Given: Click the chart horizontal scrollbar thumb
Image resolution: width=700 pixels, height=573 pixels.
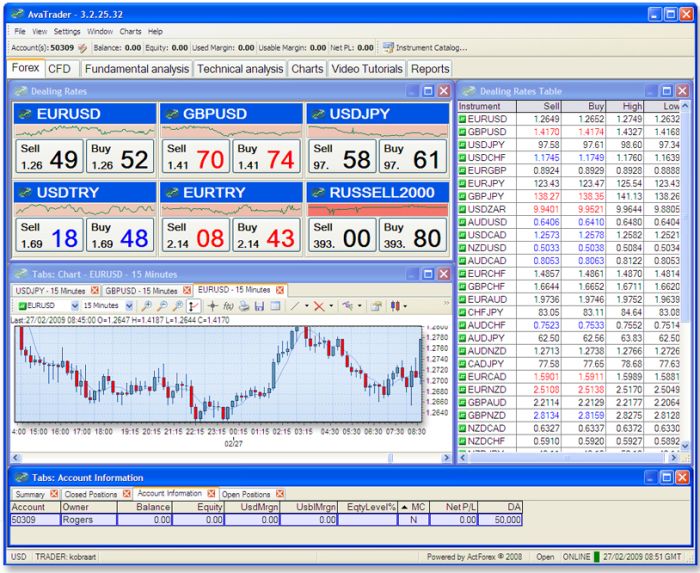Looking at the screenshot, I should pos(391,457).
